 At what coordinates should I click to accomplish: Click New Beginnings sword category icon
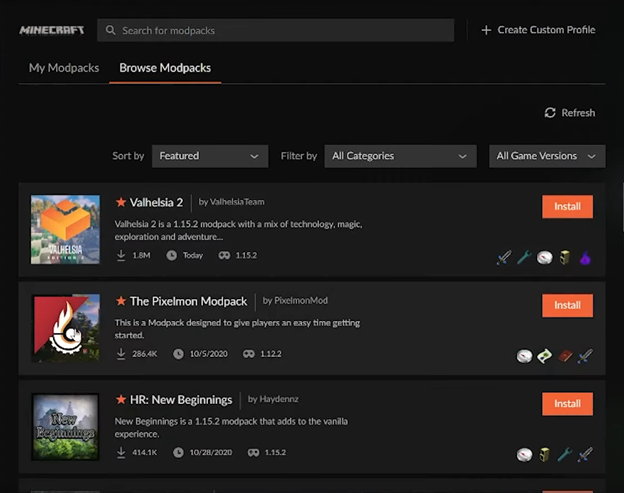(585, 454)
